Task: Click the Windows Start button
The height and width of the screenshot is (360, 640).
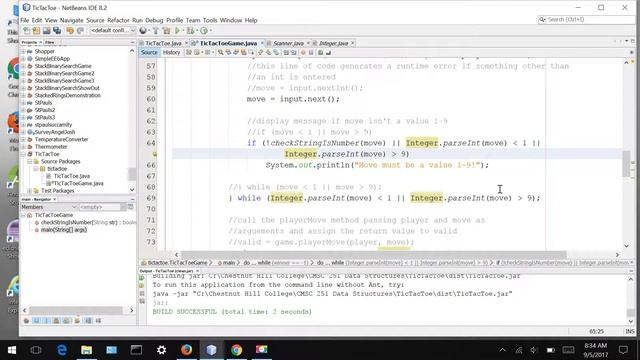Action: [12, 350]
